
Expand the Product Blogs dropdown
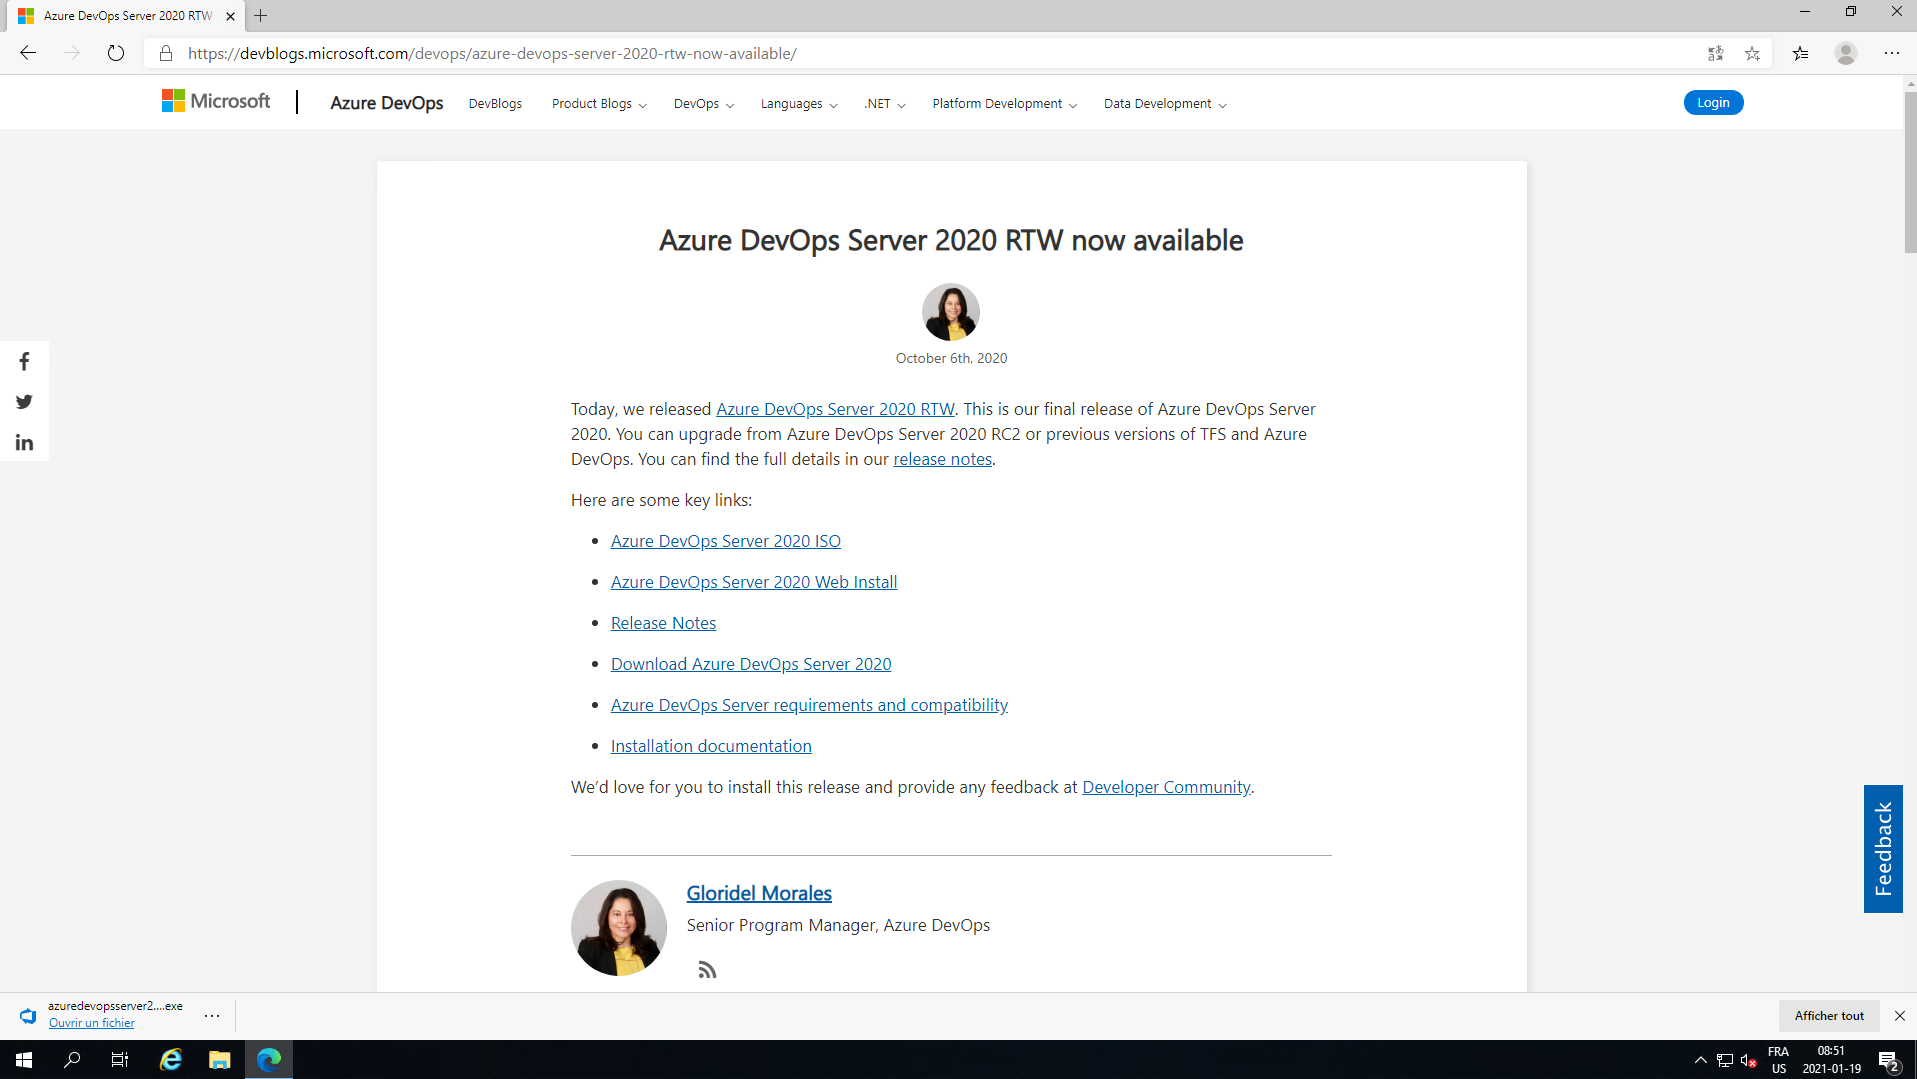coord(598,104)
